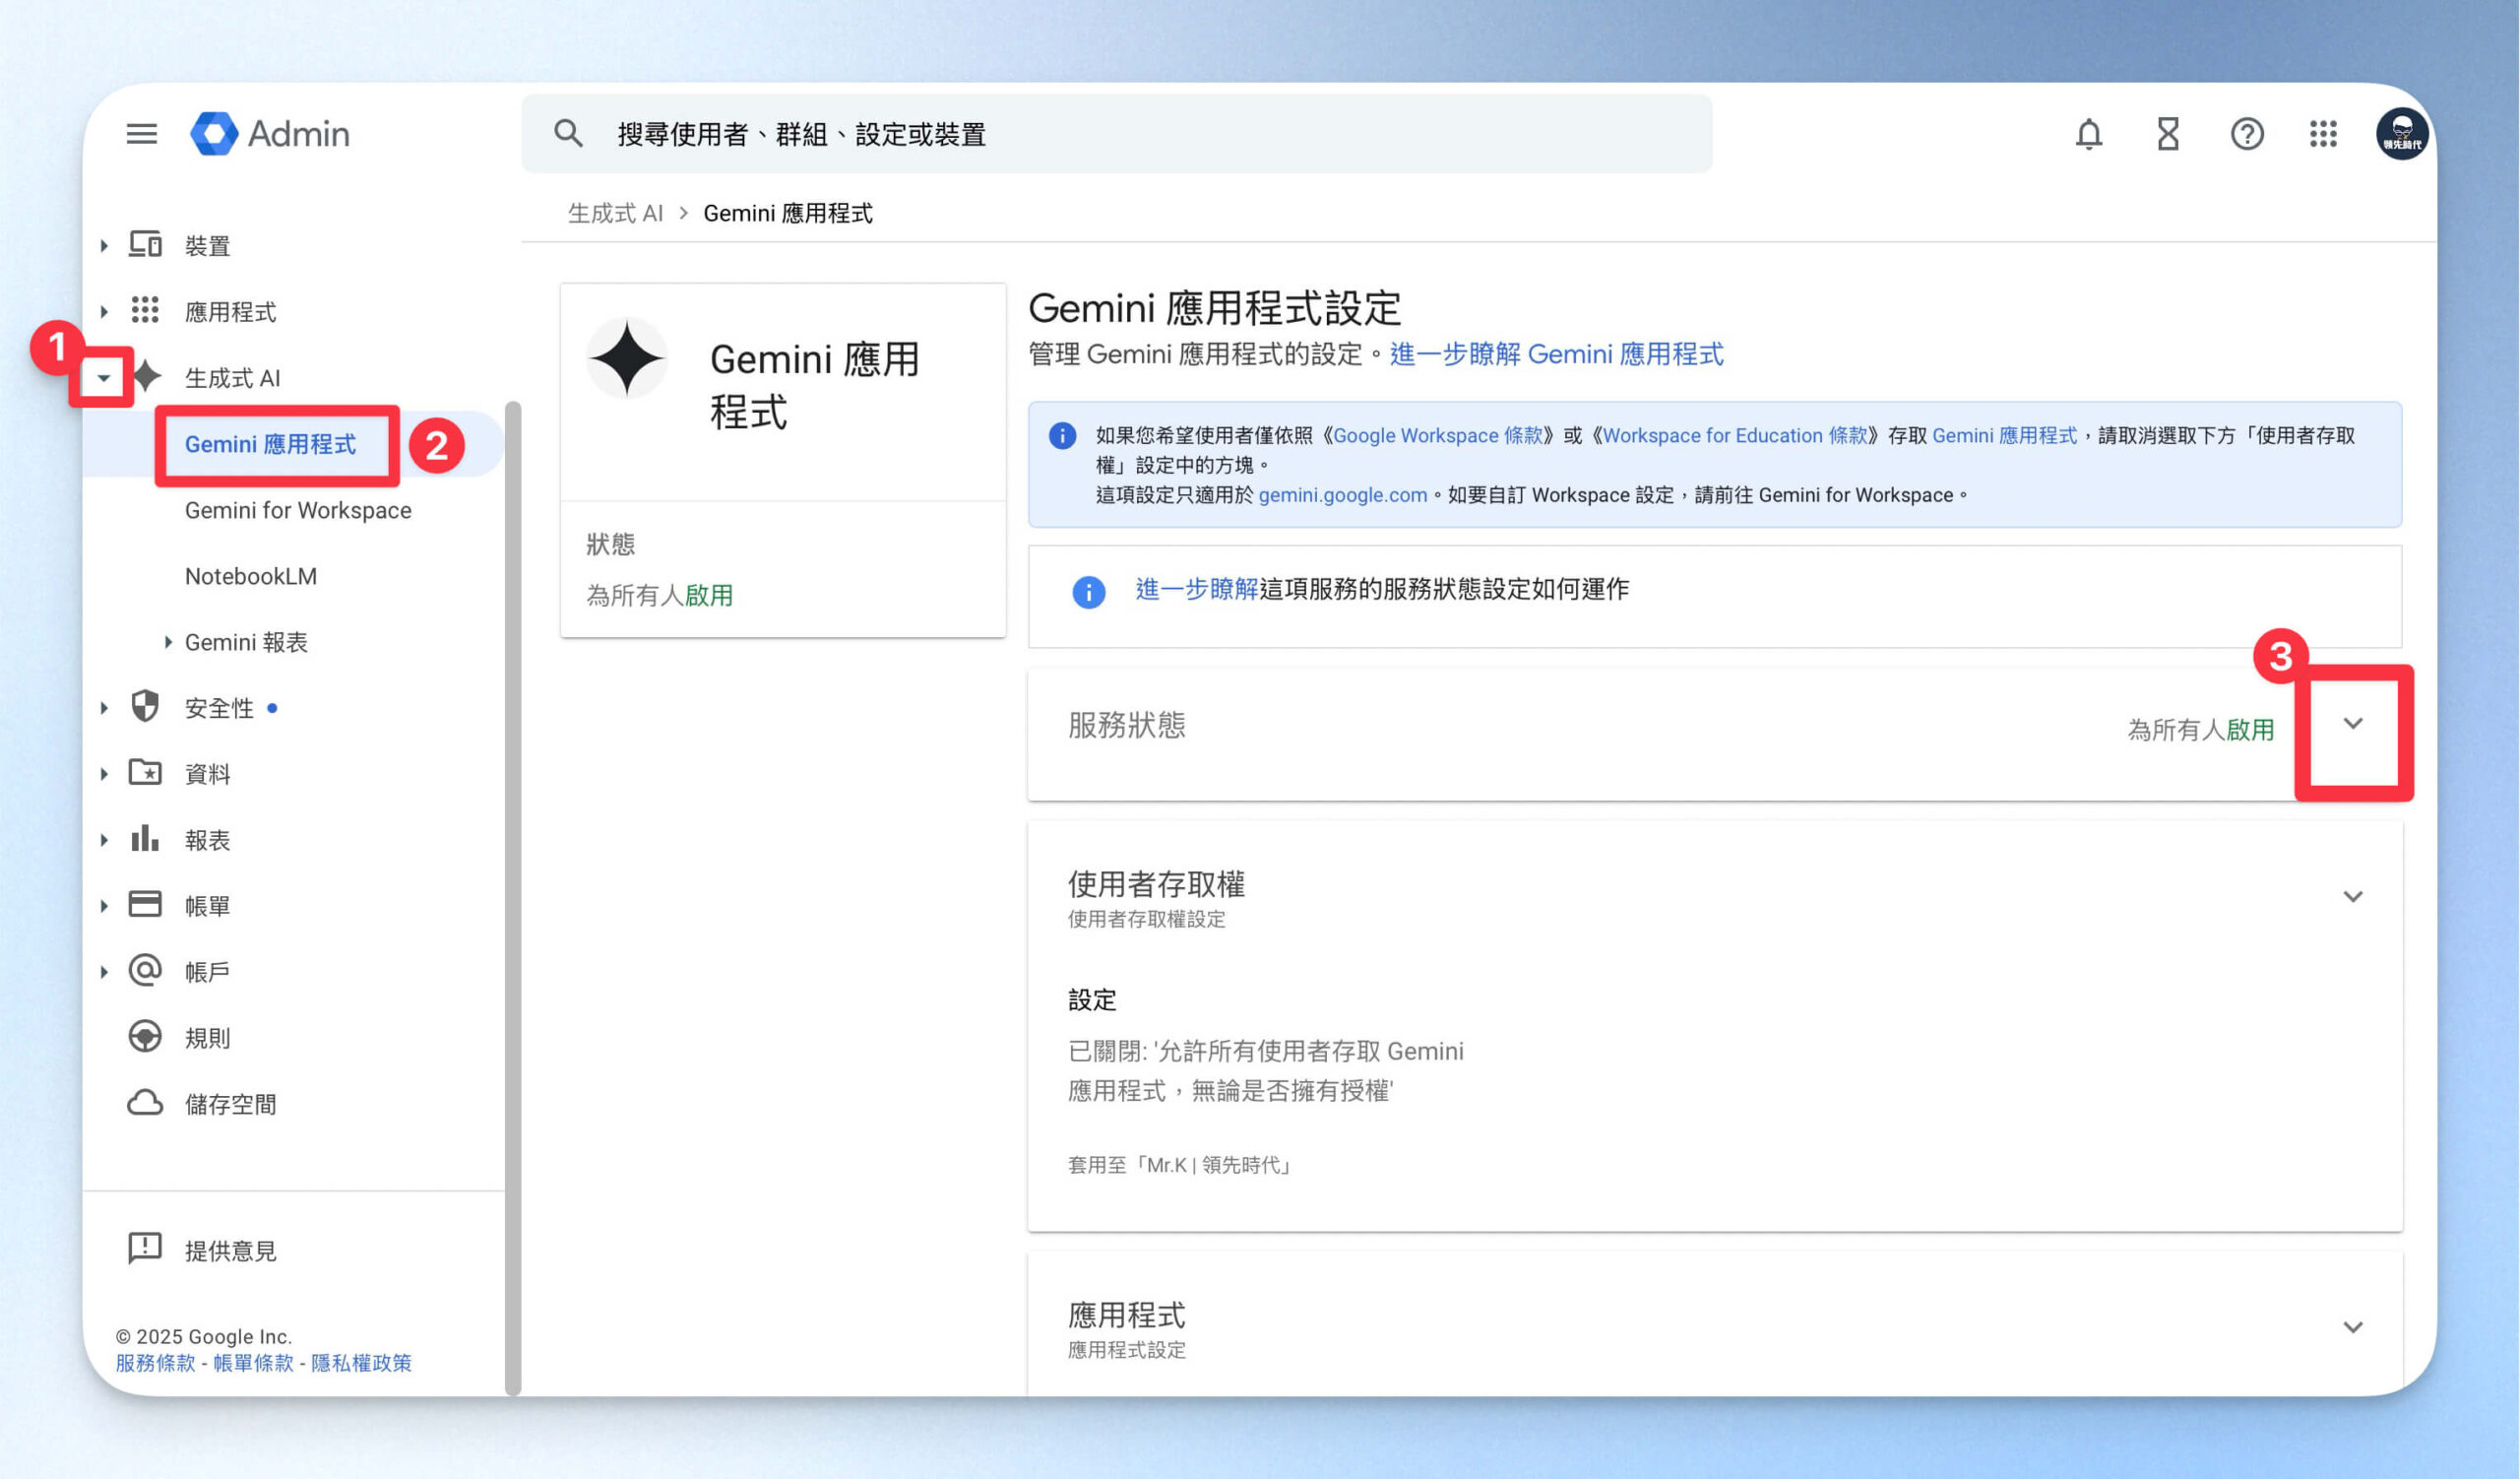Expand the 安全性 tree arrow

pos(104,707)
